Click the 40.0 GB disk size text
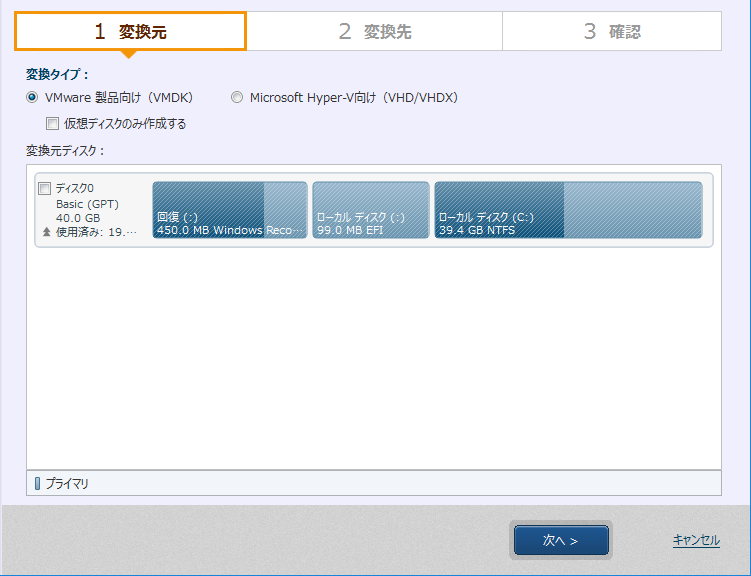The width and height of the screenshot is (751, 576). click(78, 217)
